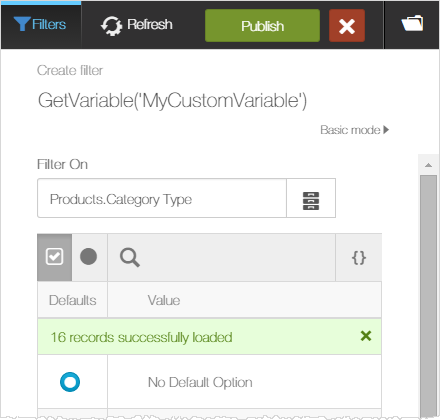440x420 pixels.
Task: Select the single-select radio mode icon
Action: tap(89, 256)
